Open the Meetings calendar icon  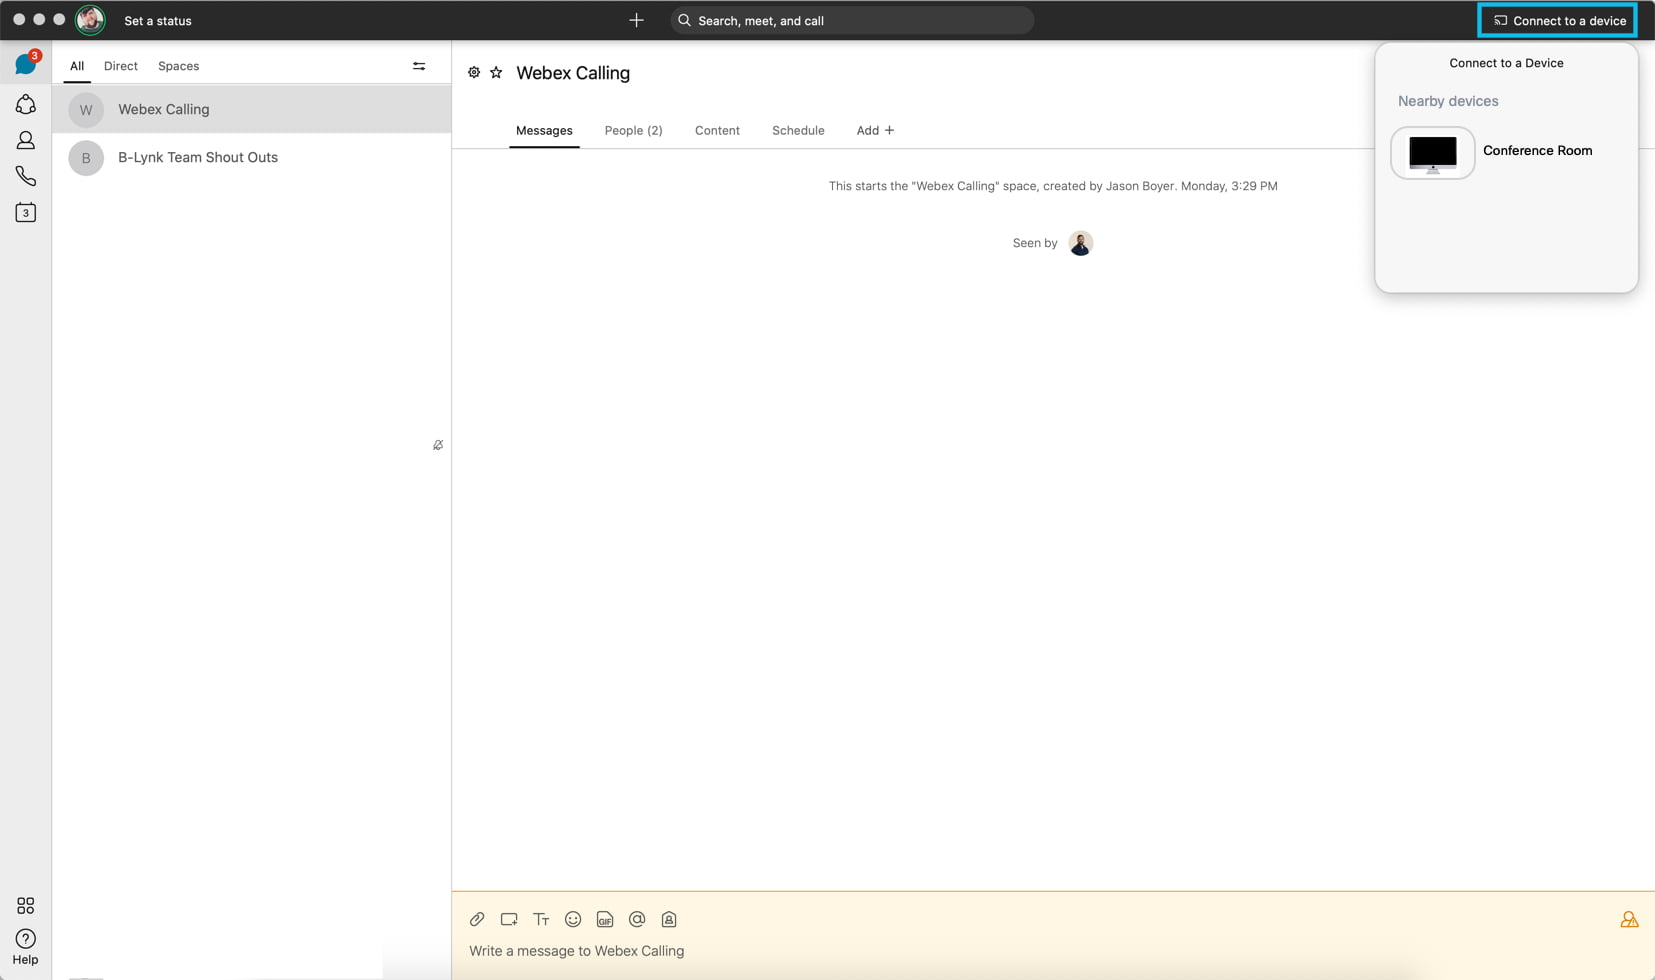25,212
